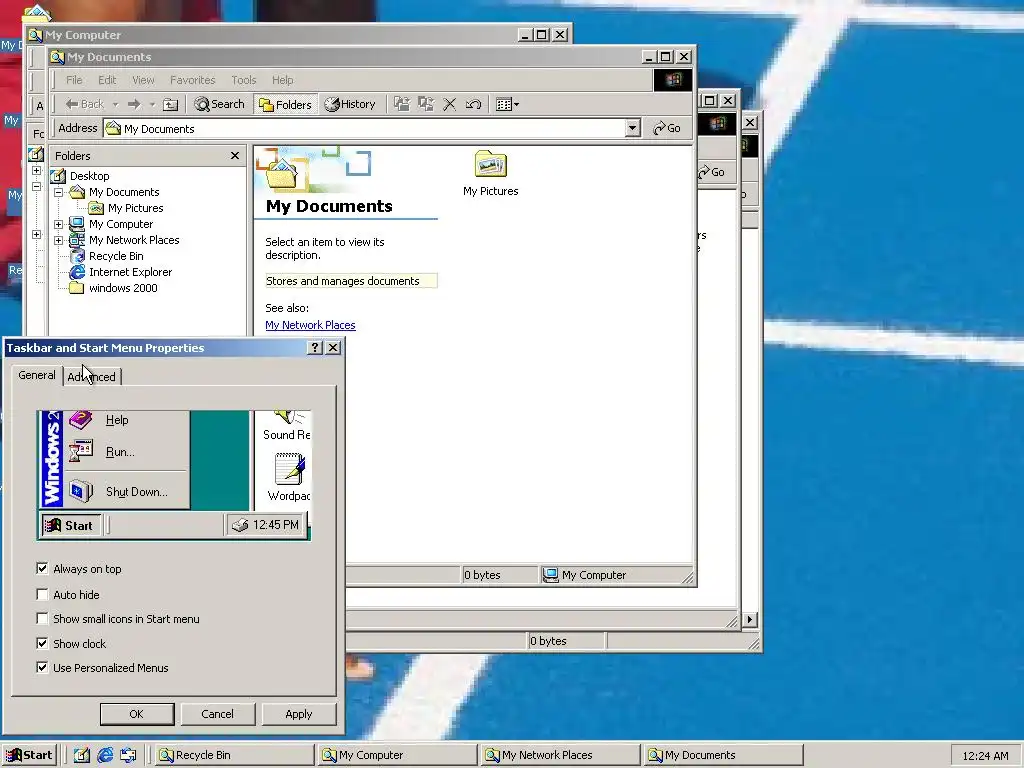Expand My Network Places tree node
1024x768 pixels.
click(x=58, y=240)
